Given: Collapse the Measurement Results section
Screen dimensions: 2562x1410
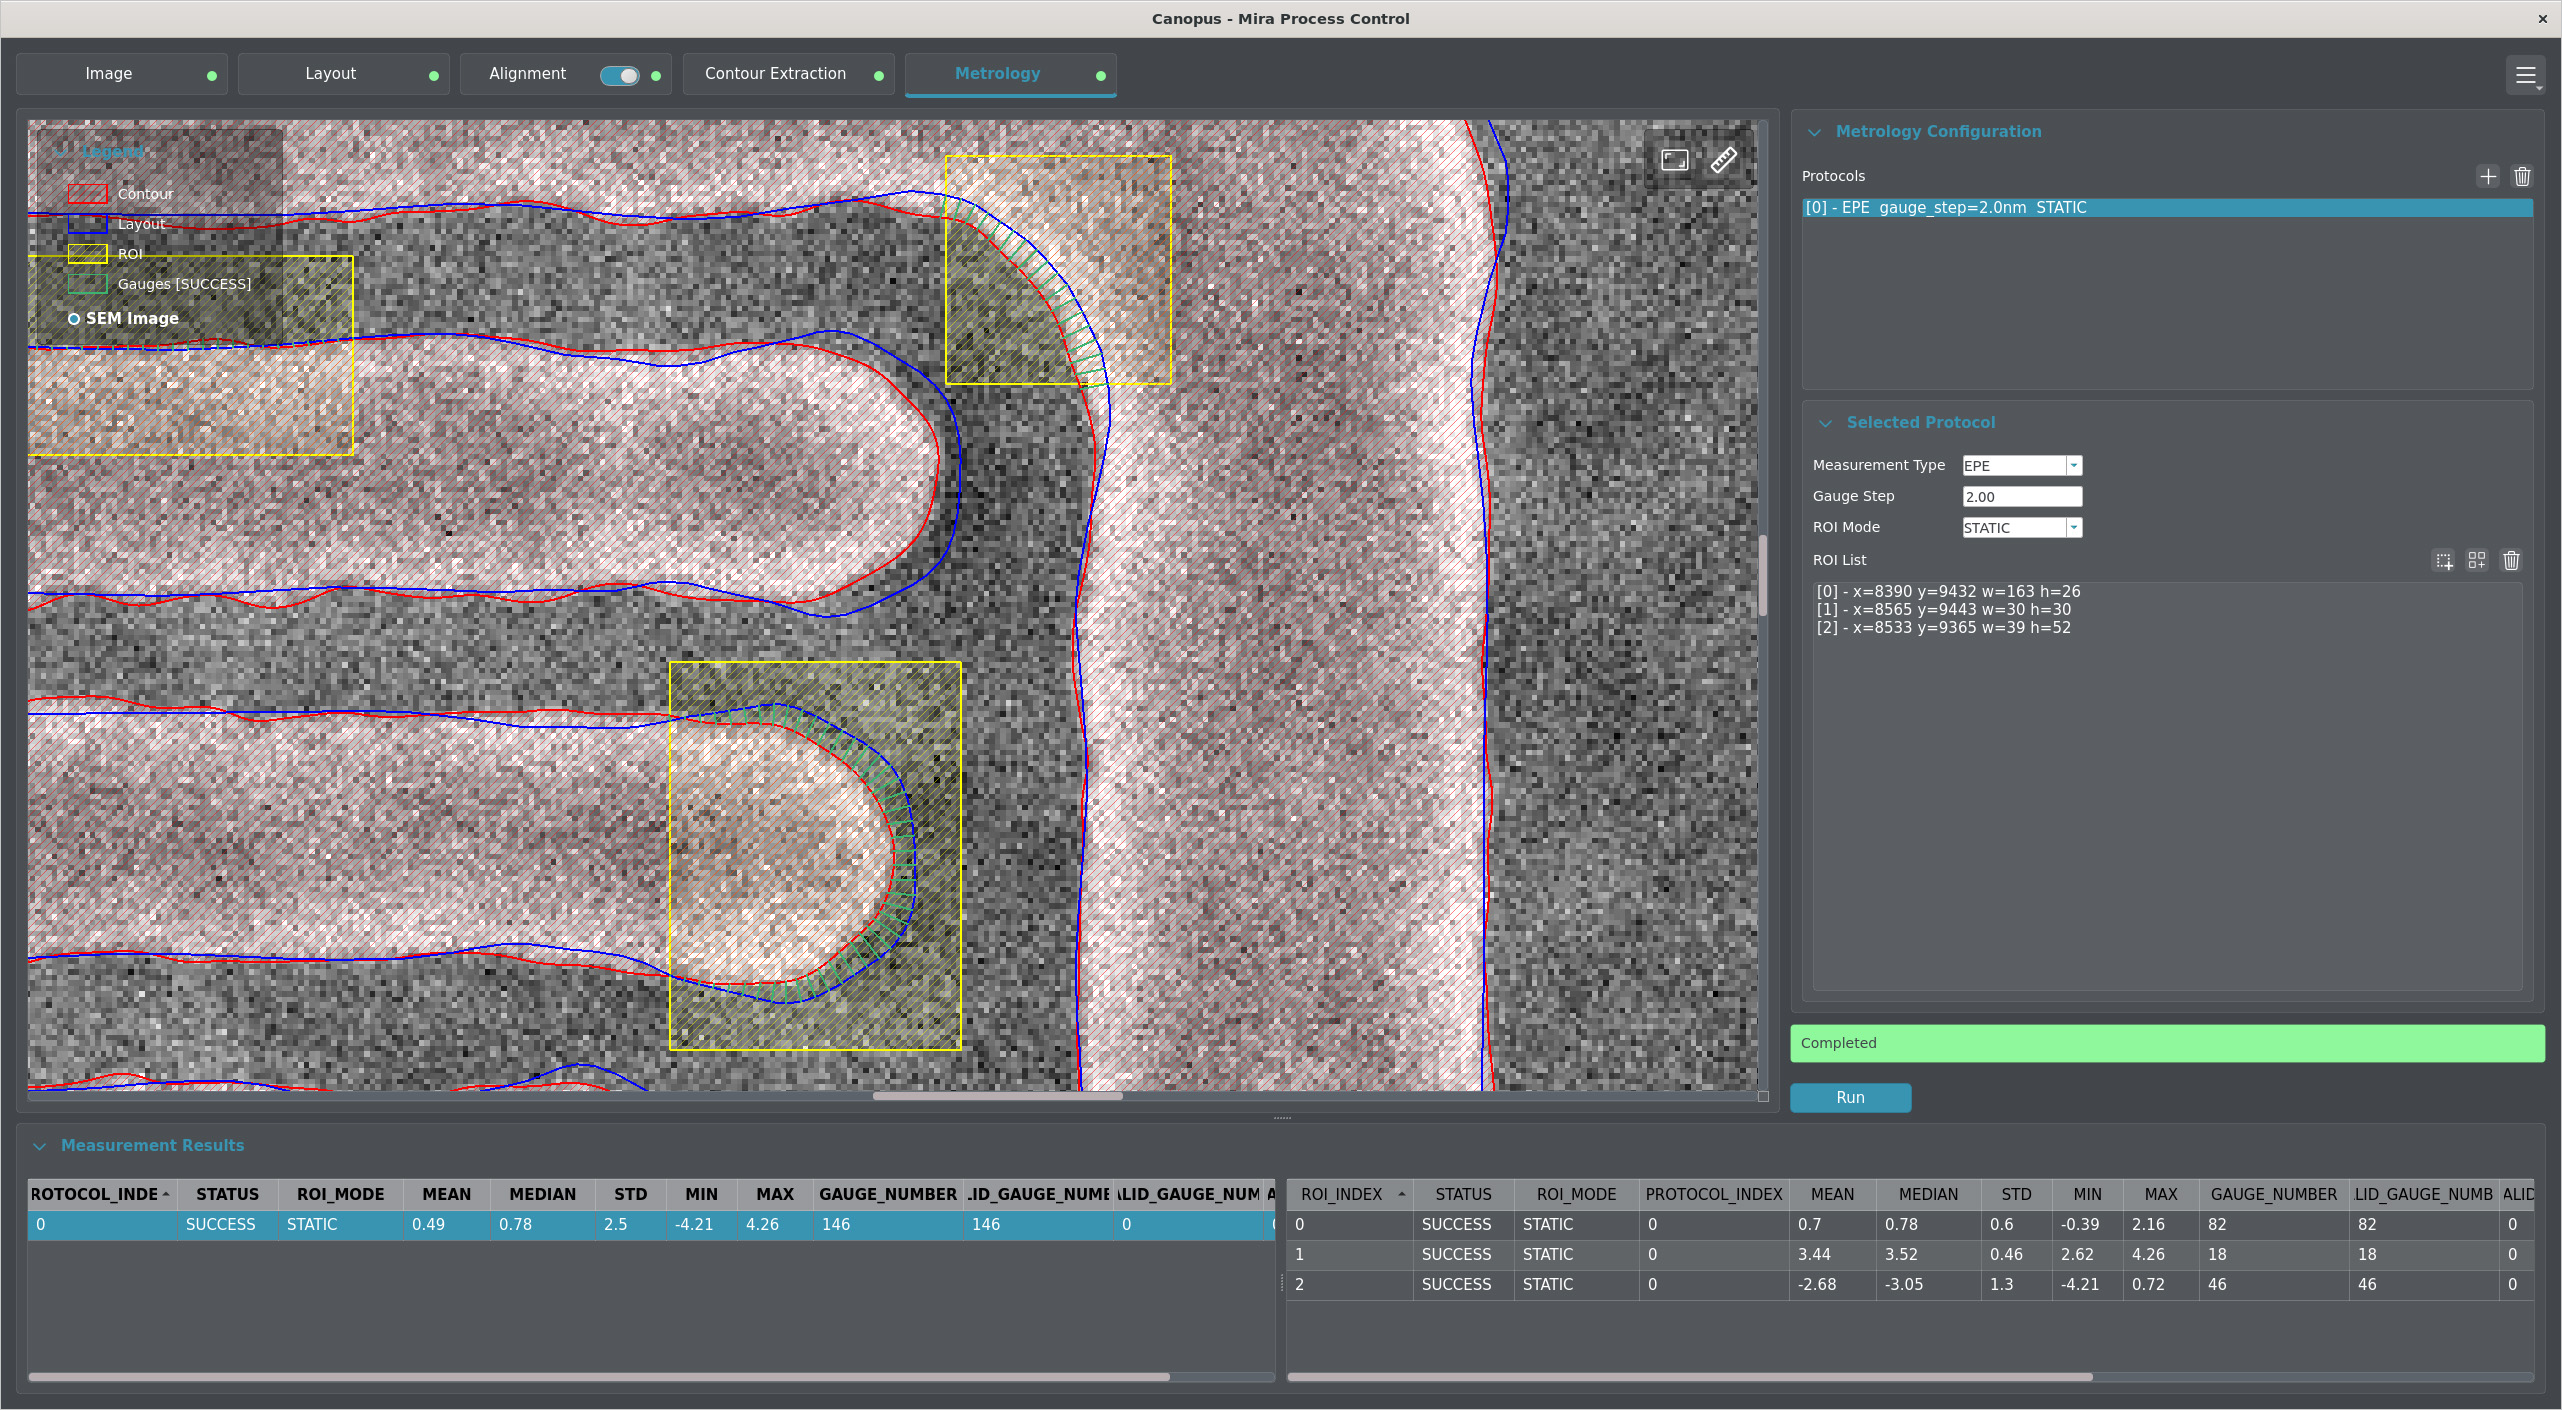Looking at the screenshot, I should pos(40,1146).
